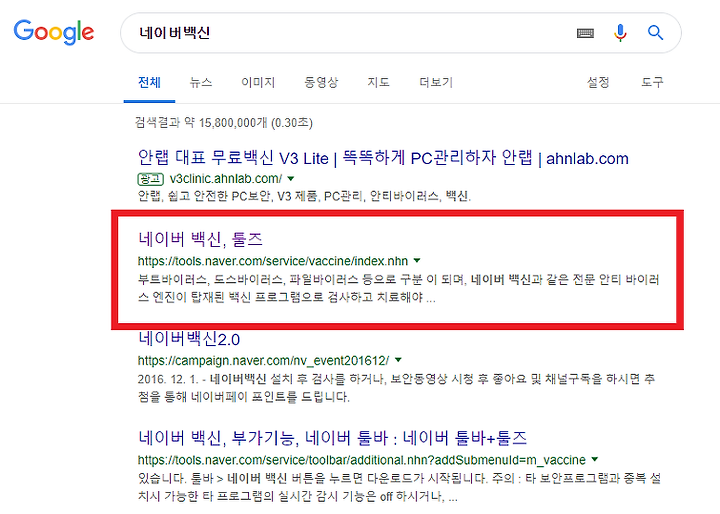Start voice search with the microphone icon
This screenshot has height=514, width=720.
pyautogui.click(x=620, y=33)
